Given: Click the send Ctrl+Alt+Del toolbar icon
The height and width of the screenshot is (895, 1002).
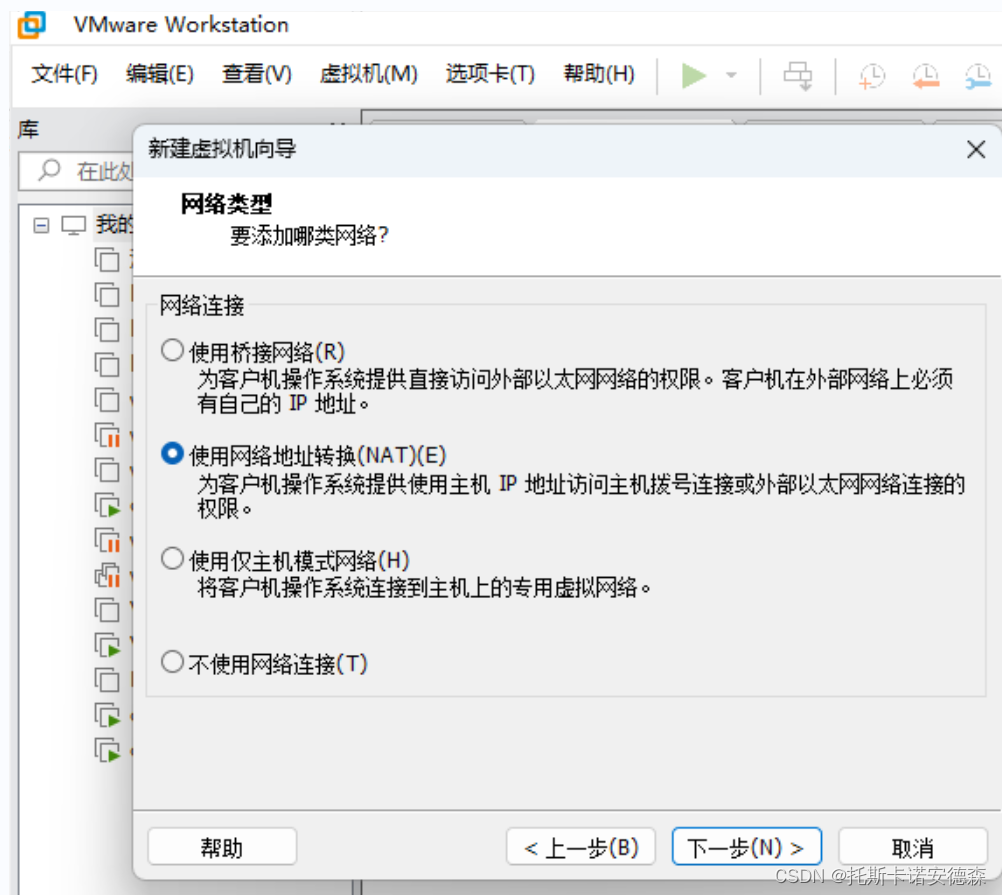Looking at the screenshot, I should pyautogui.click(x=798, y=75).
